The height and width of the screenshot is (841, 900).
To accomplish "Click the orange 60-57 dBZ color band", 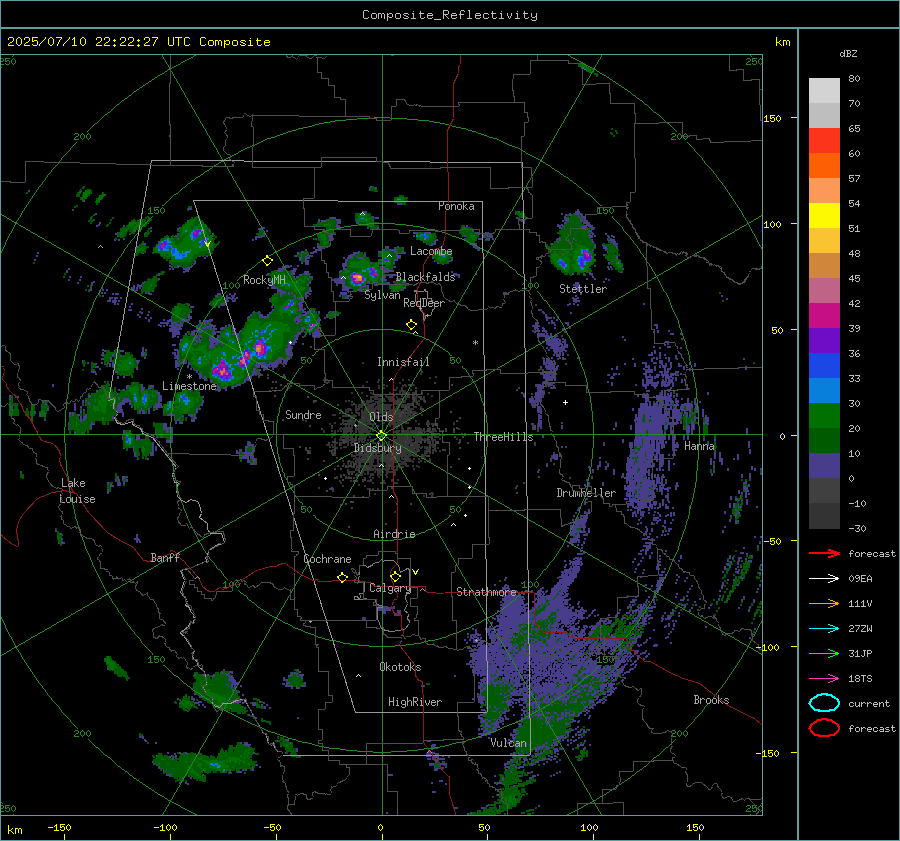I will 824,166.
